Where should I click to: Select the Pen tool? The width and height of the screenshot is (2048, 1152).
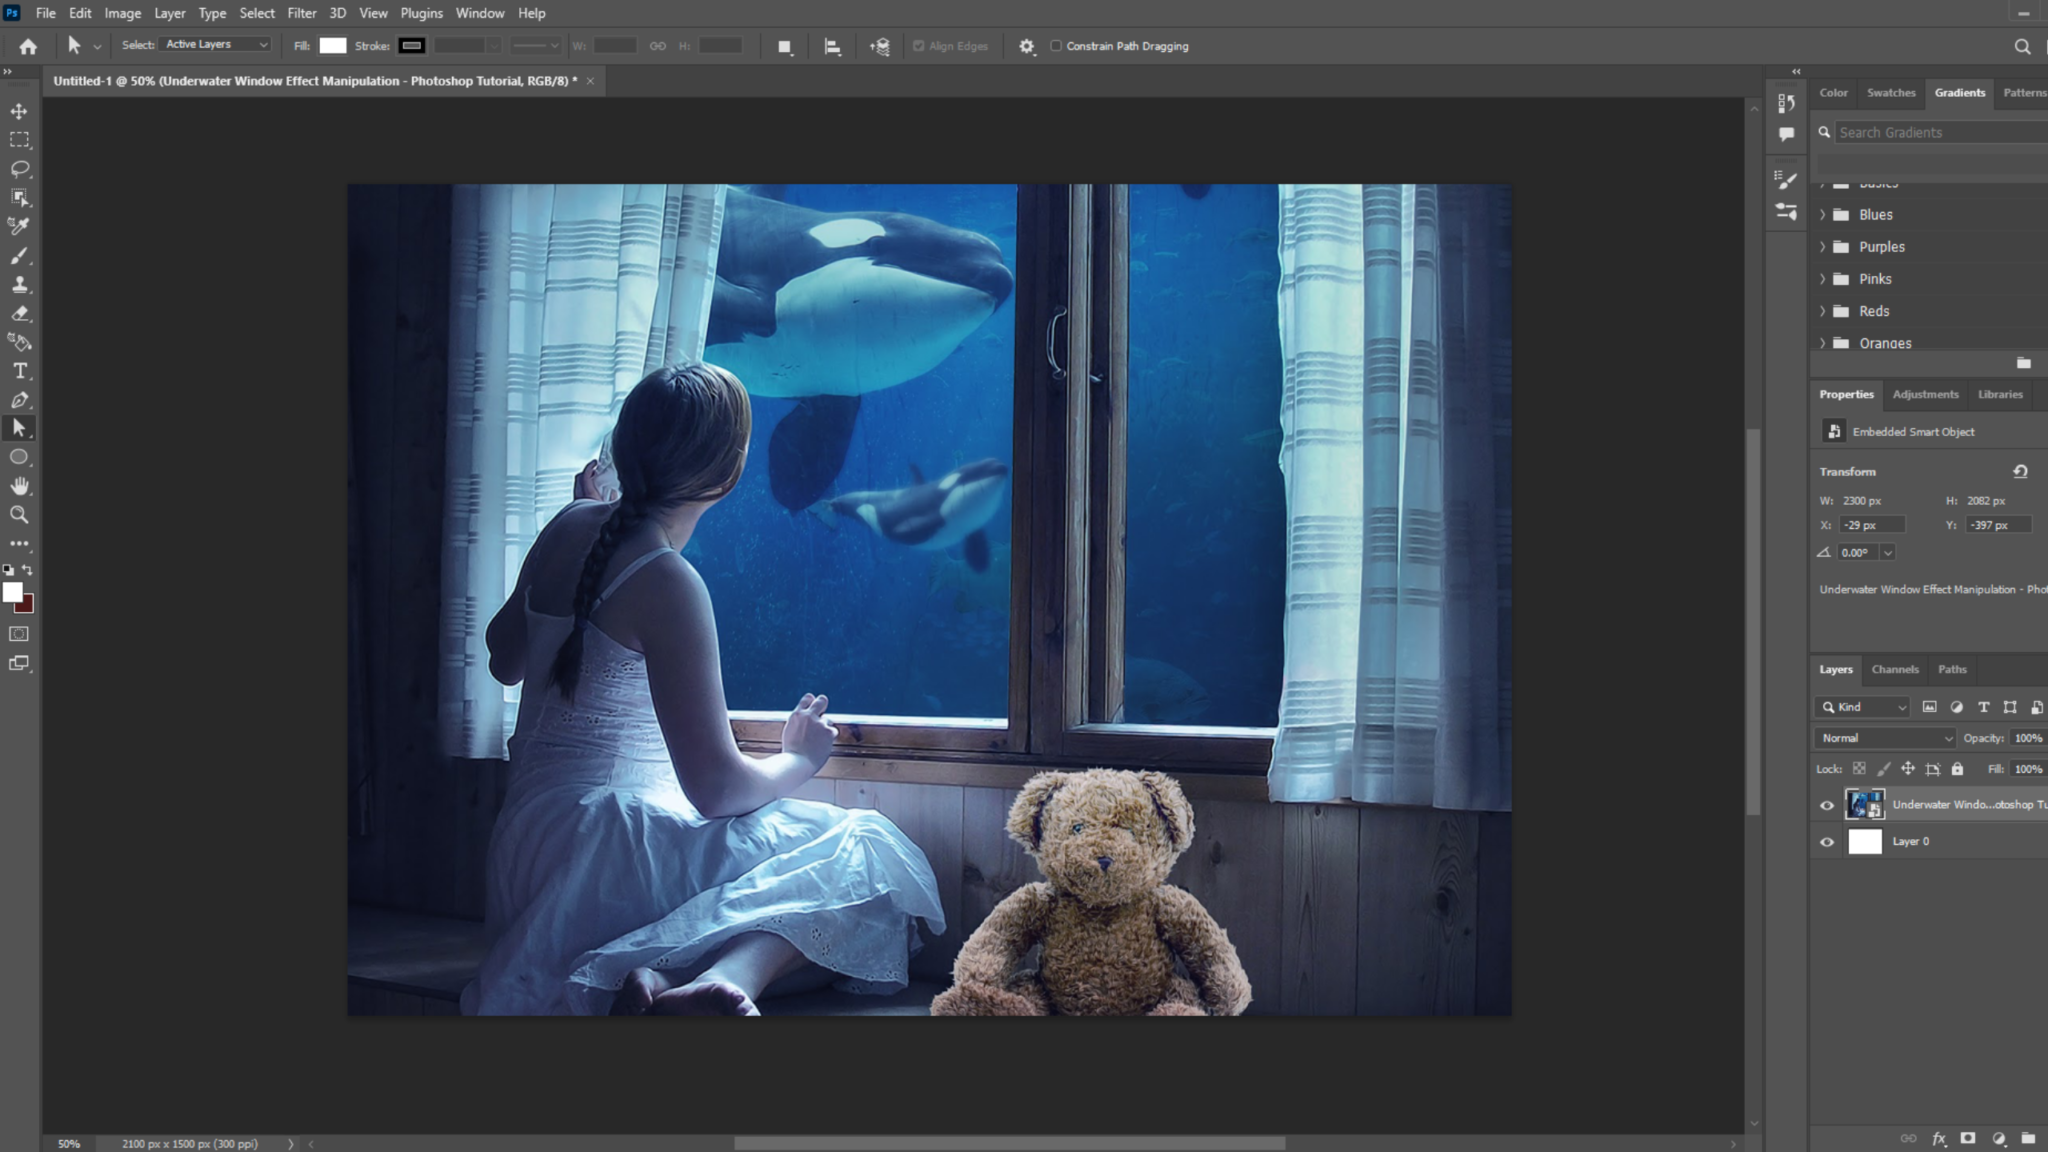[x=19, y=400]
